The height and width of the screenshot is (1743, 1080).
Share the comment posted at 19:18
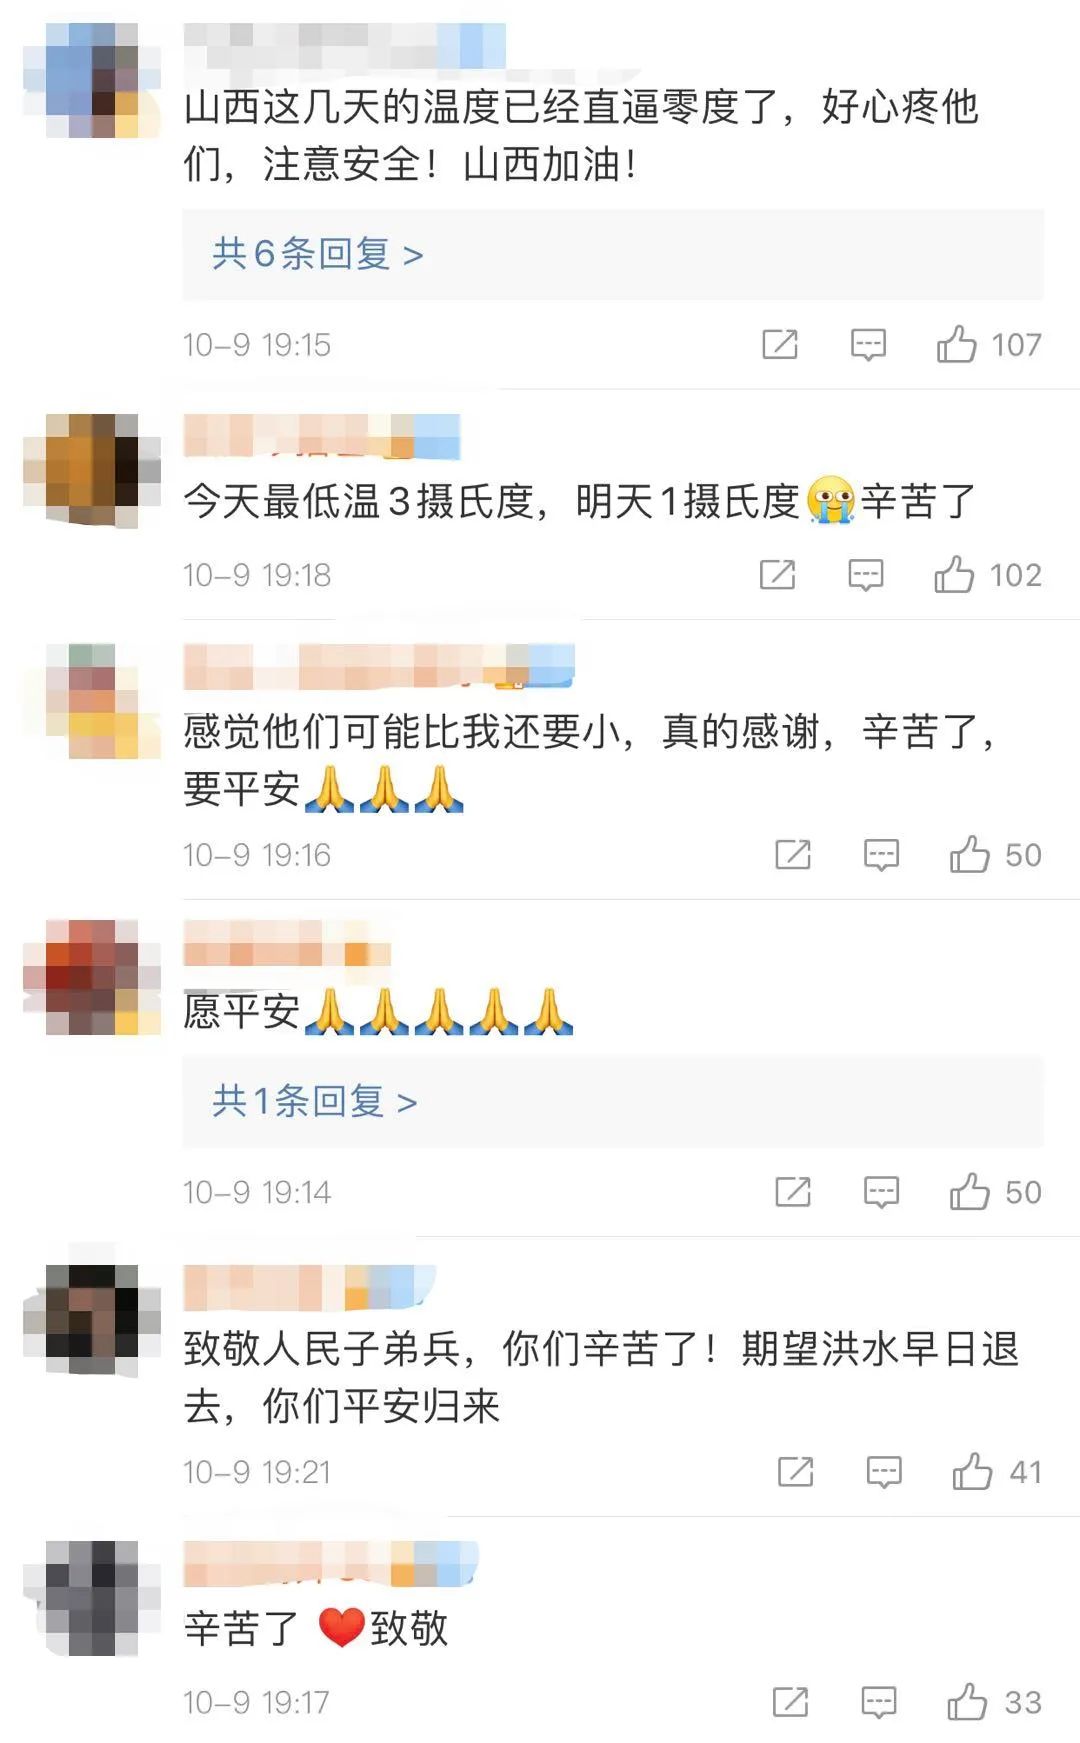click(x=777, y=574)
